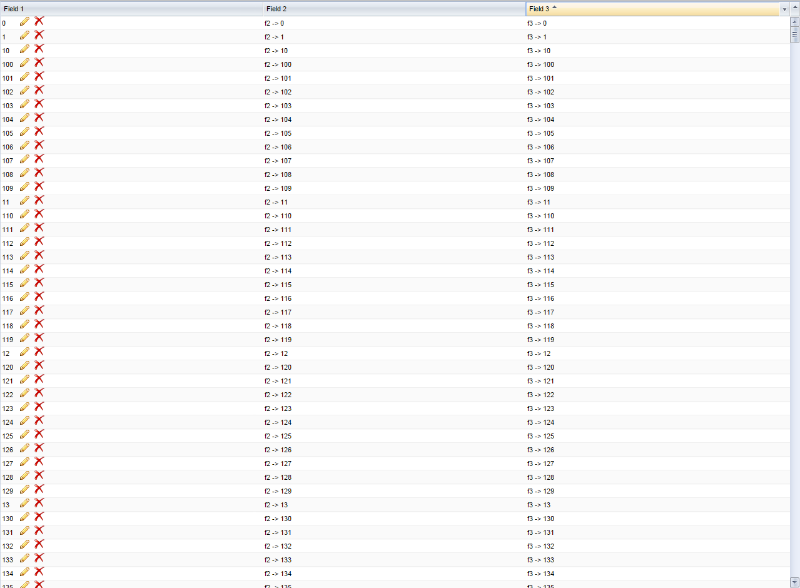This screenshot has width=800, height=588.
Task: Open the Field 3 column header dropdown arrow
Action: click(x=785, y=9)
